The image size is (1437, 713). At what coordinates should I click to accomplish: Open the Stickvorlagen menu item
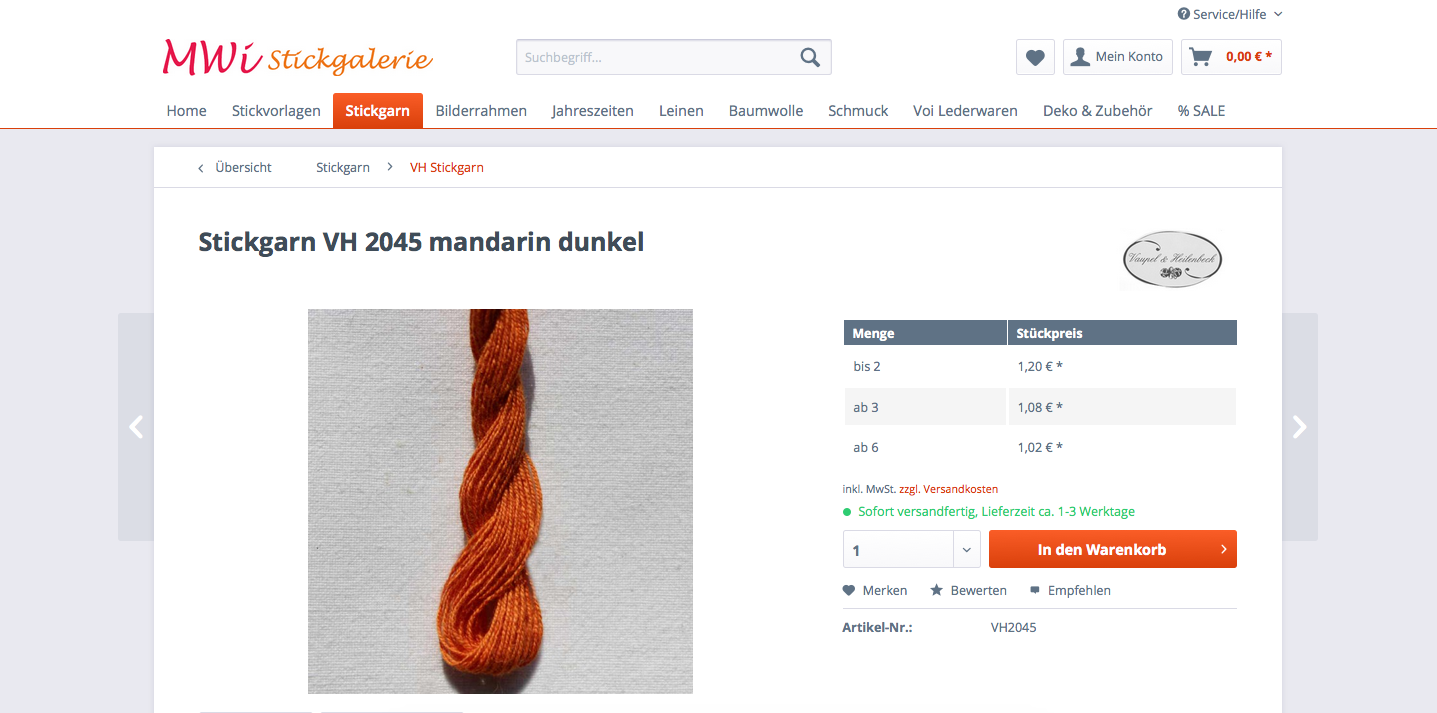(276, 111)
